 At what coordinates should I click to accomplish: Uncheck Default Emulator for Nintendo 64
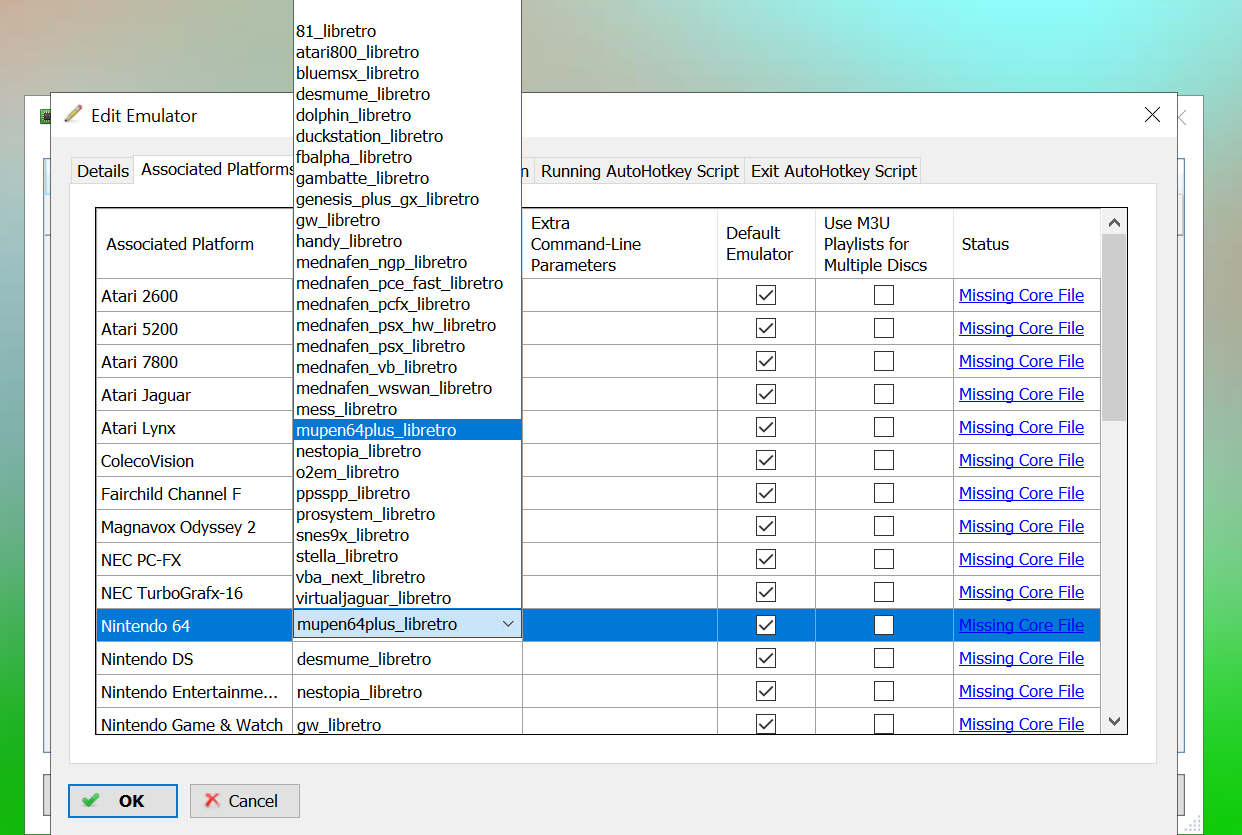click(x=766, y=625)
